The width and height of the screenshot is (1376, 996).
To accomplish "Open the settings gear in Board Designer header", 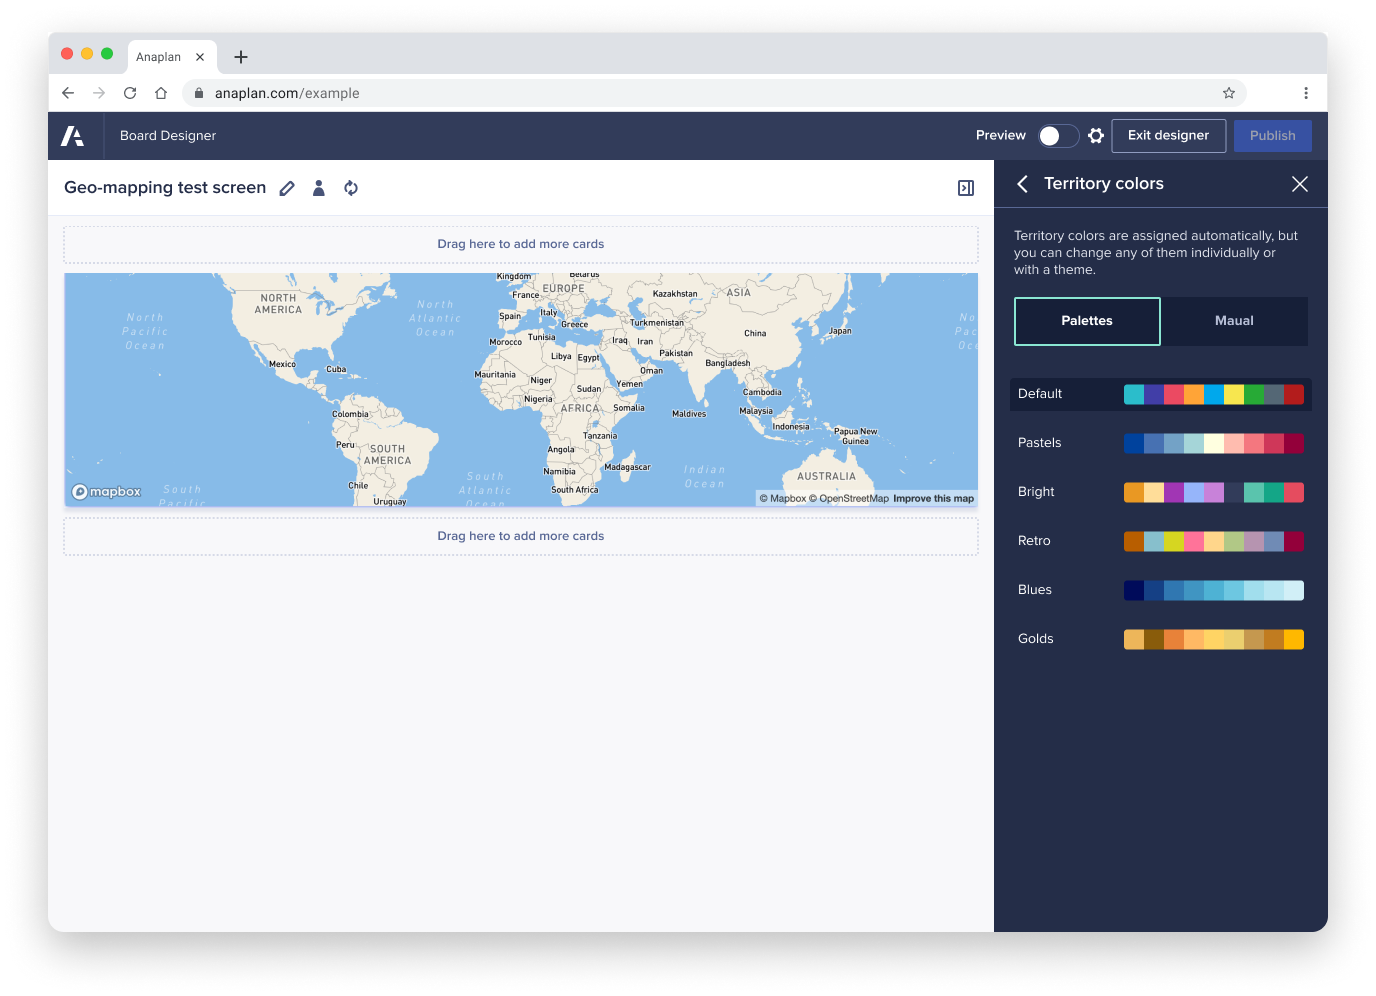I will pyautogui.click(x=1096, y=135).
